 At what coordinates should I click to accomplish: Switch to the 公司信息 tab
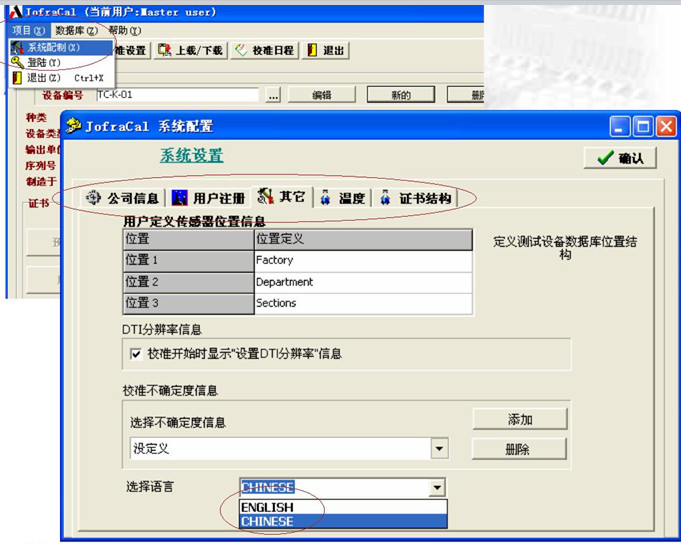[x=123, y=198]
